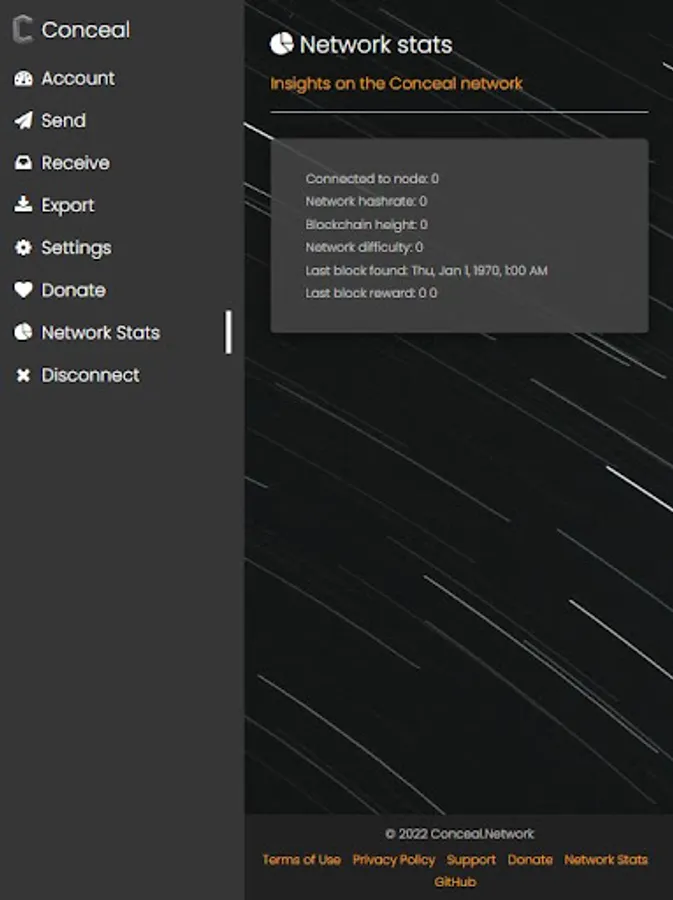Open the Support footer link

pyautogui.click(x=471, y=860)
